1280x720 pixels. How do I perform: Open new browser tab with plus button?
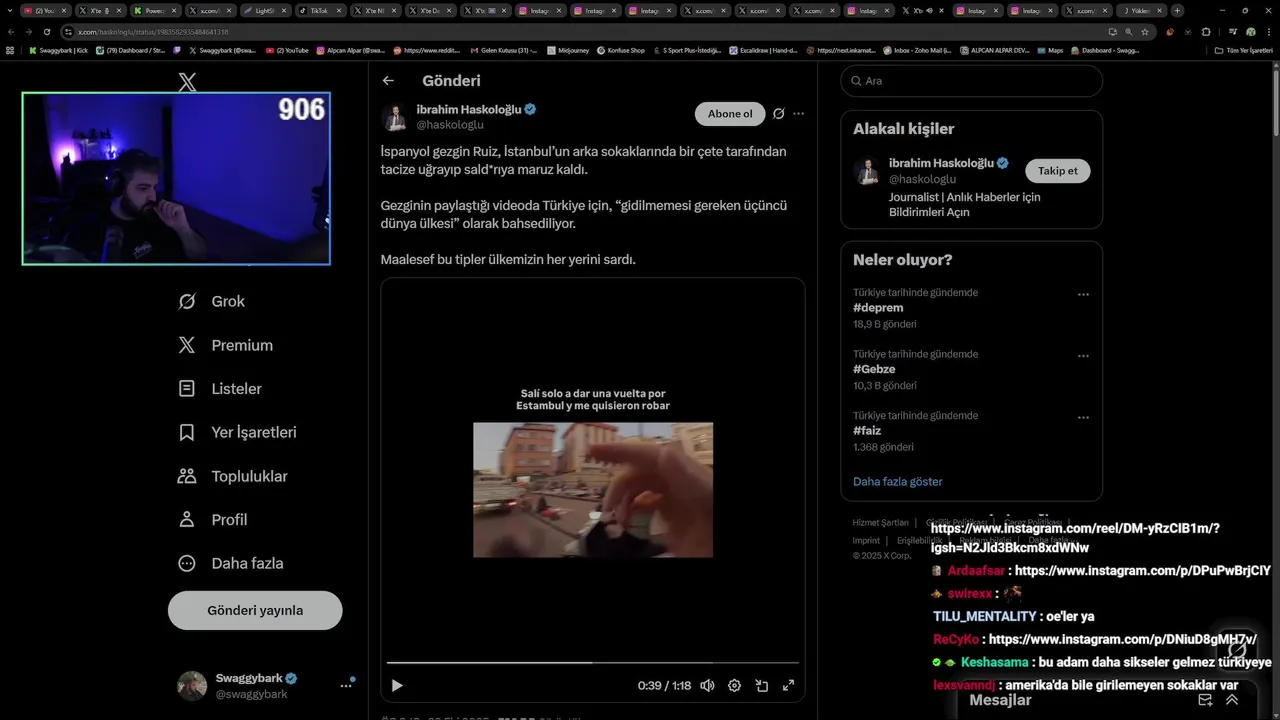point(1177,11)
